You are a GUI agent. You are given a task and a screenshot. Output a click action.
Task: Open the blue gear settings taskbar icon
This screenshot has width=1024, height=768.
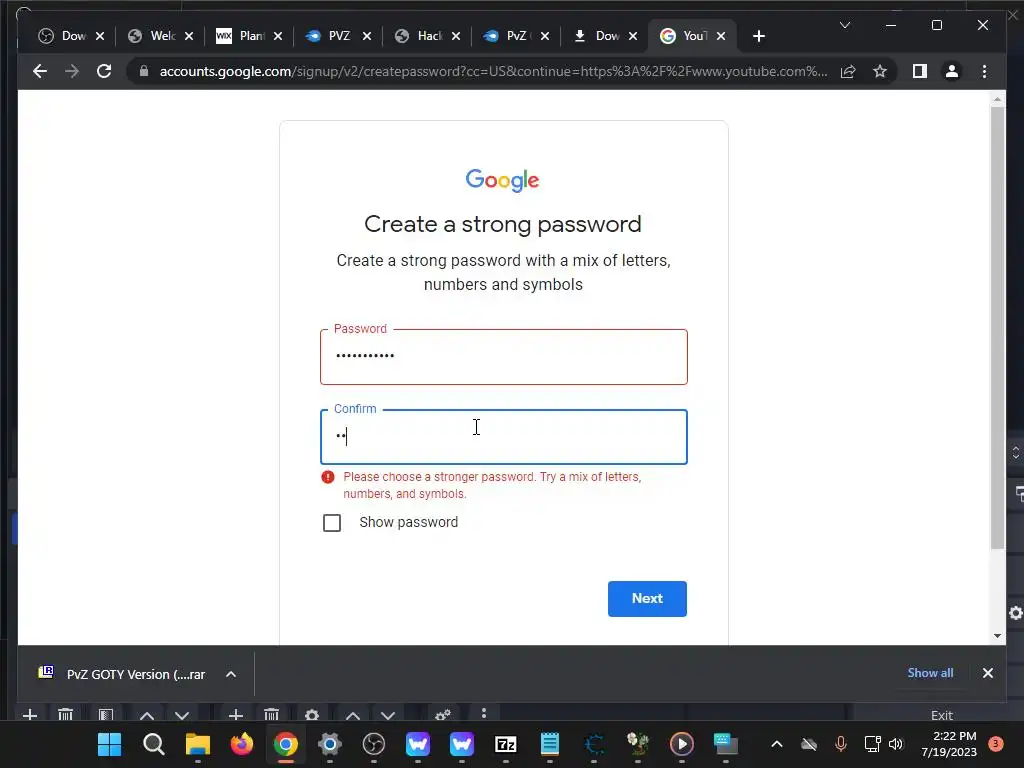coord(330,744)
